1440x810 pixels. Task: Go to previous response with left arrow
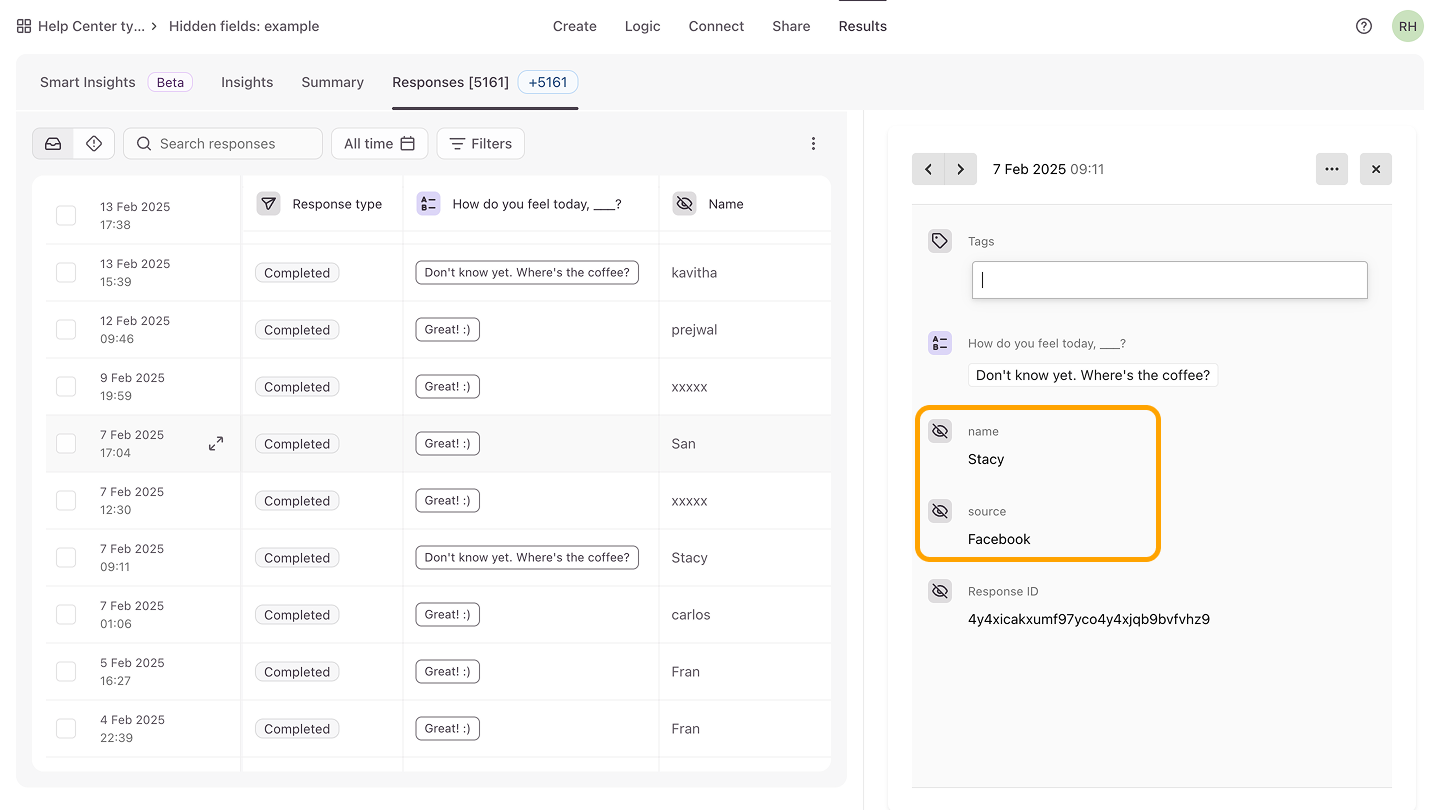click(928, 169)
